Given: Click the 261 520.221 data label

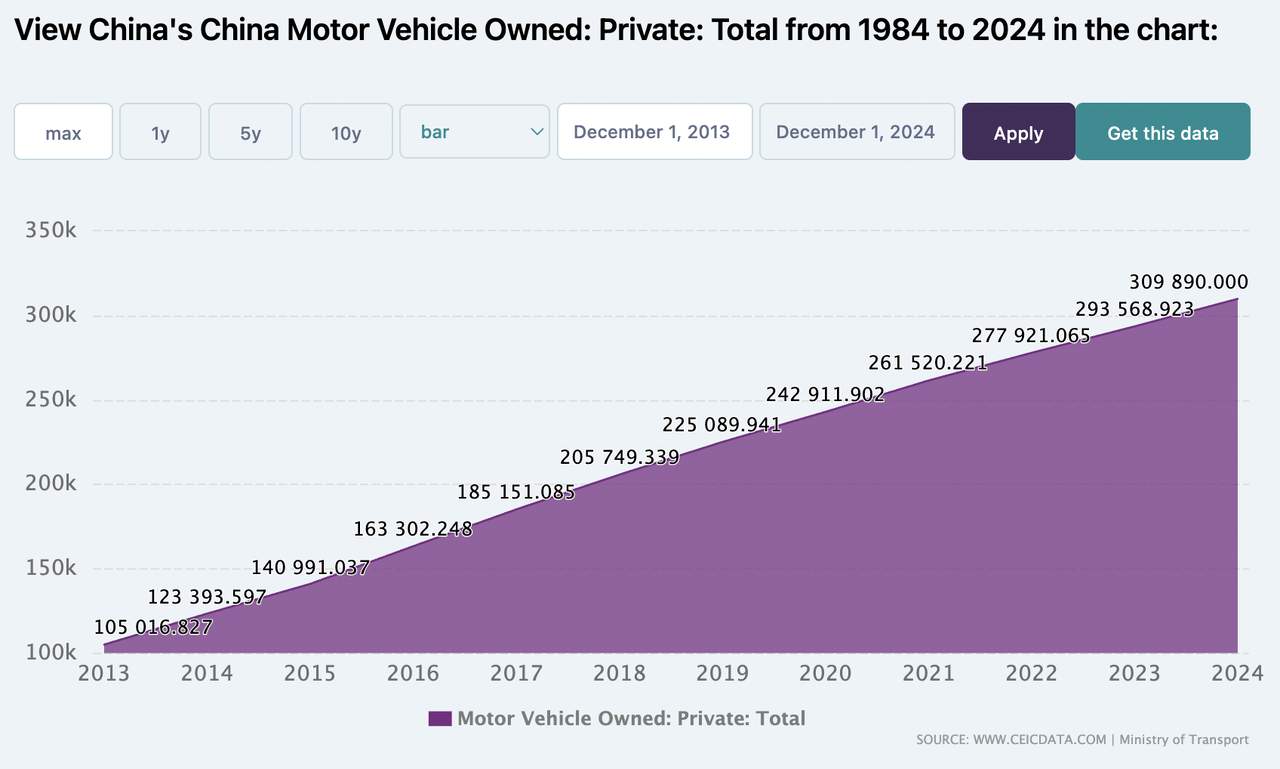Looking at the screenshot, I should point(928,363).
